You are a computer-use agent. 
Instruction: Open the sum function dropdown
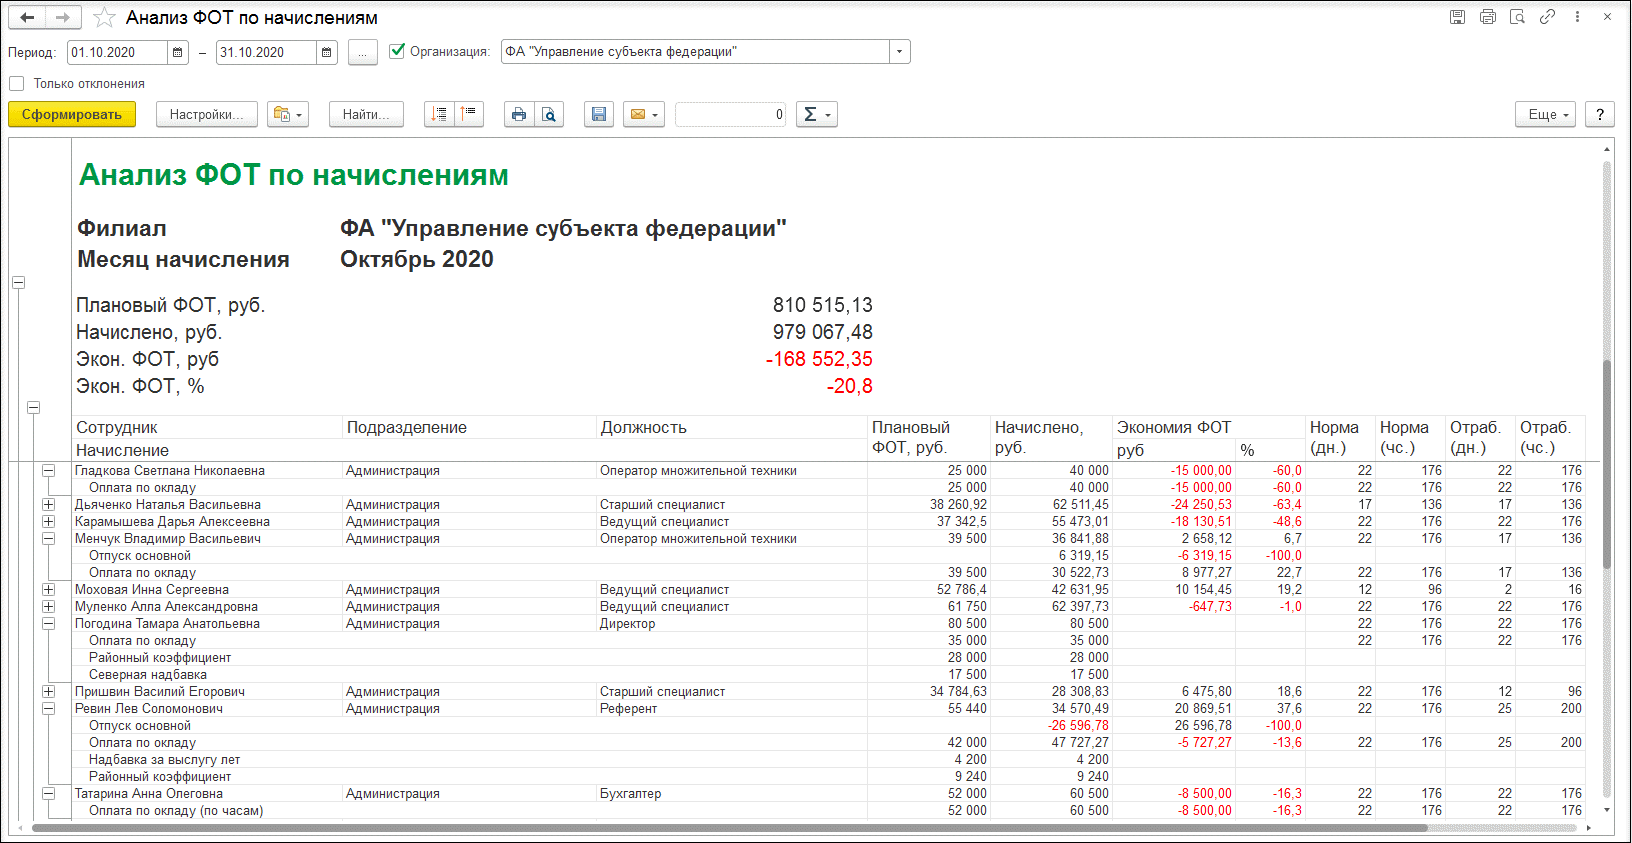[817, 114]
